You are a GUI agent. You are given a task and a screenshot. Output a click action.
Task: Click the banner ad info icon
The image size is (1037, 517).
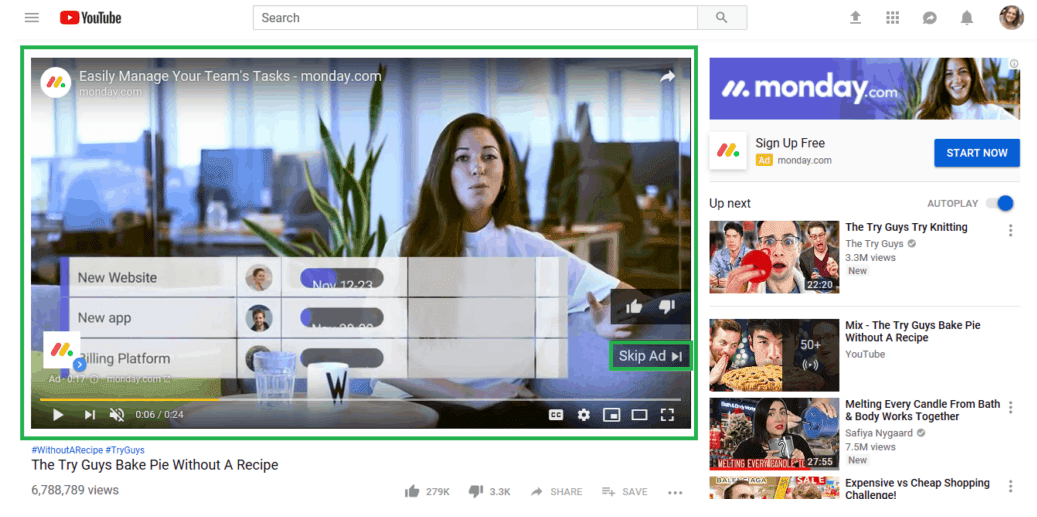[1015, 63]
